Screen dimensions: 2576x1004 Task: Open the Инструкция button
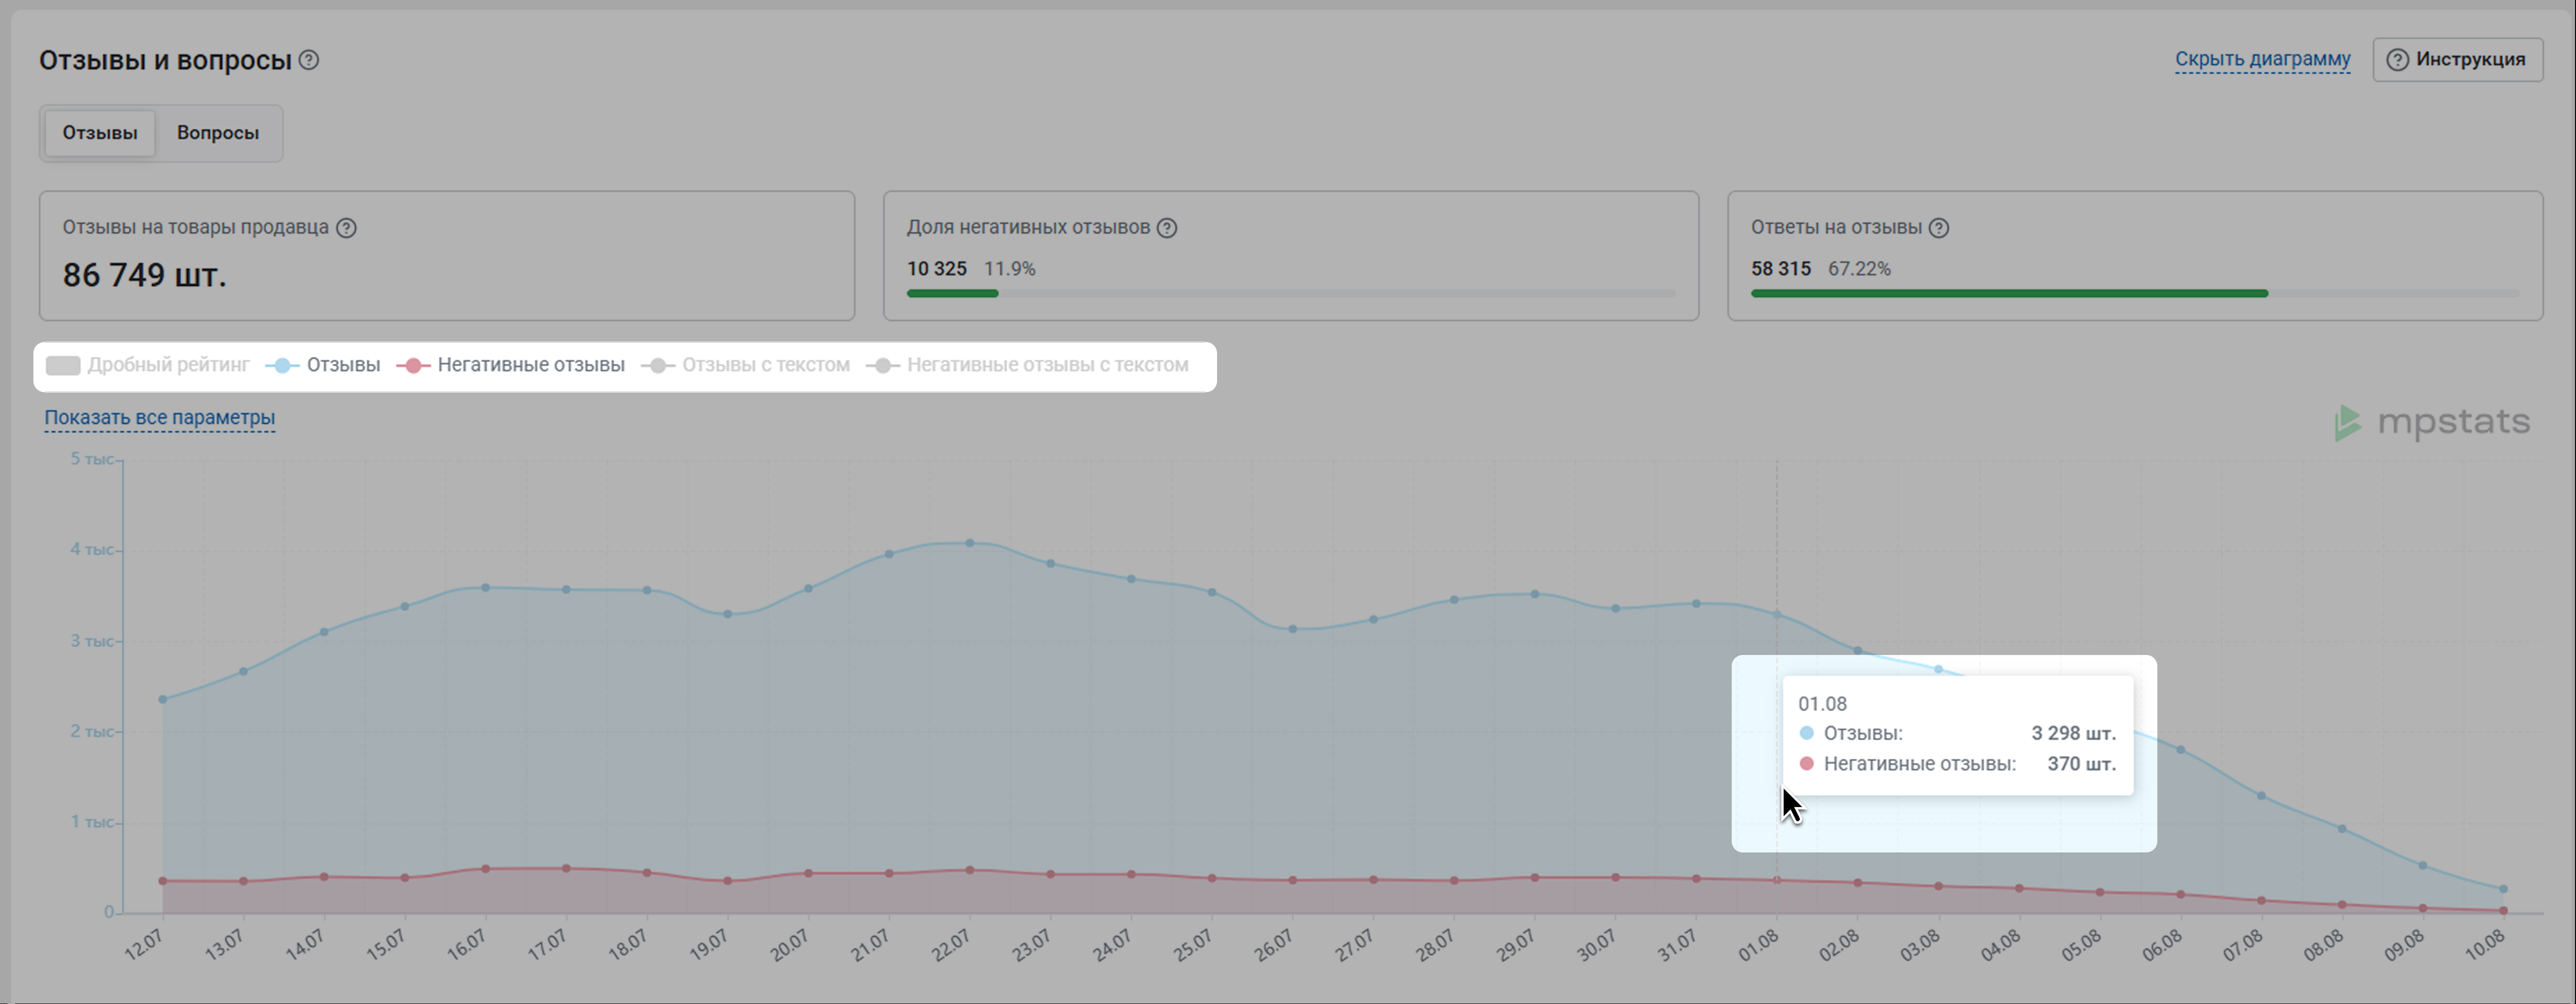(2457, 60)
